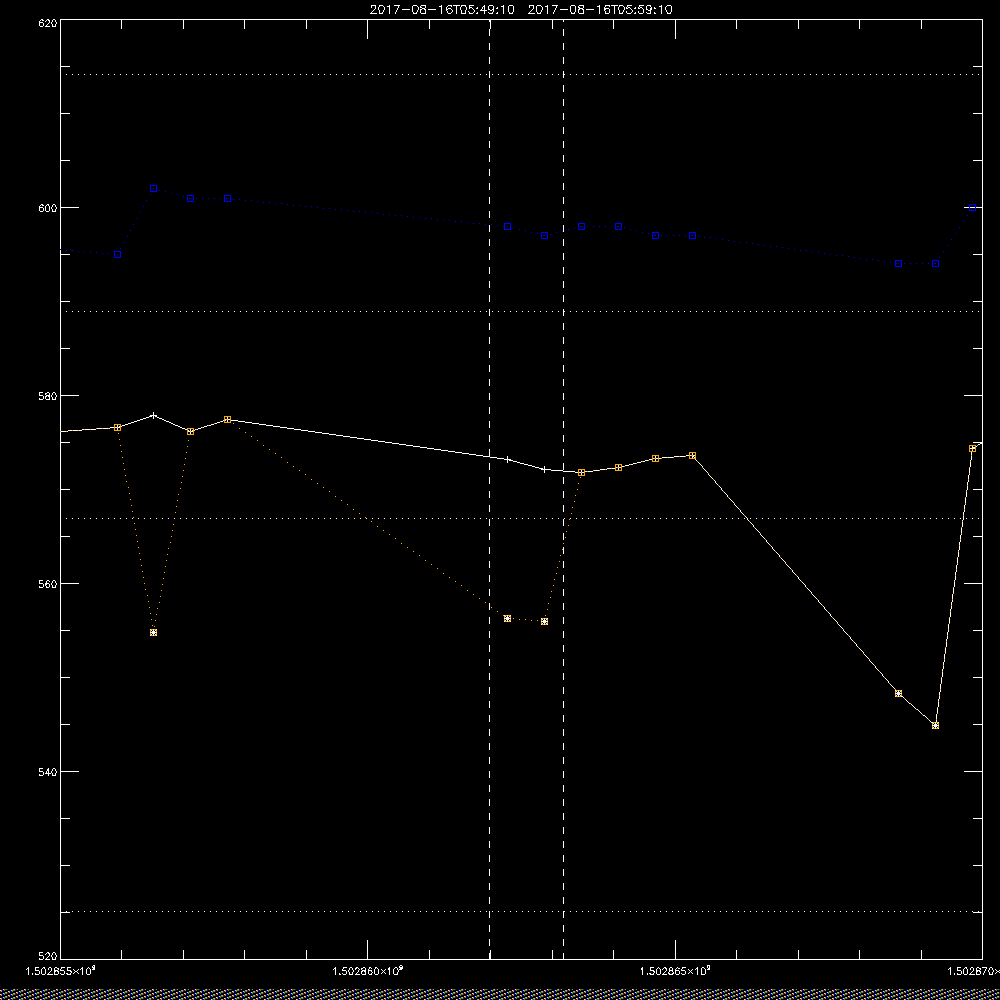Select the lowest orange marker near 545
This screenshot has width=1000, height=1000.
tap(936, 726)
